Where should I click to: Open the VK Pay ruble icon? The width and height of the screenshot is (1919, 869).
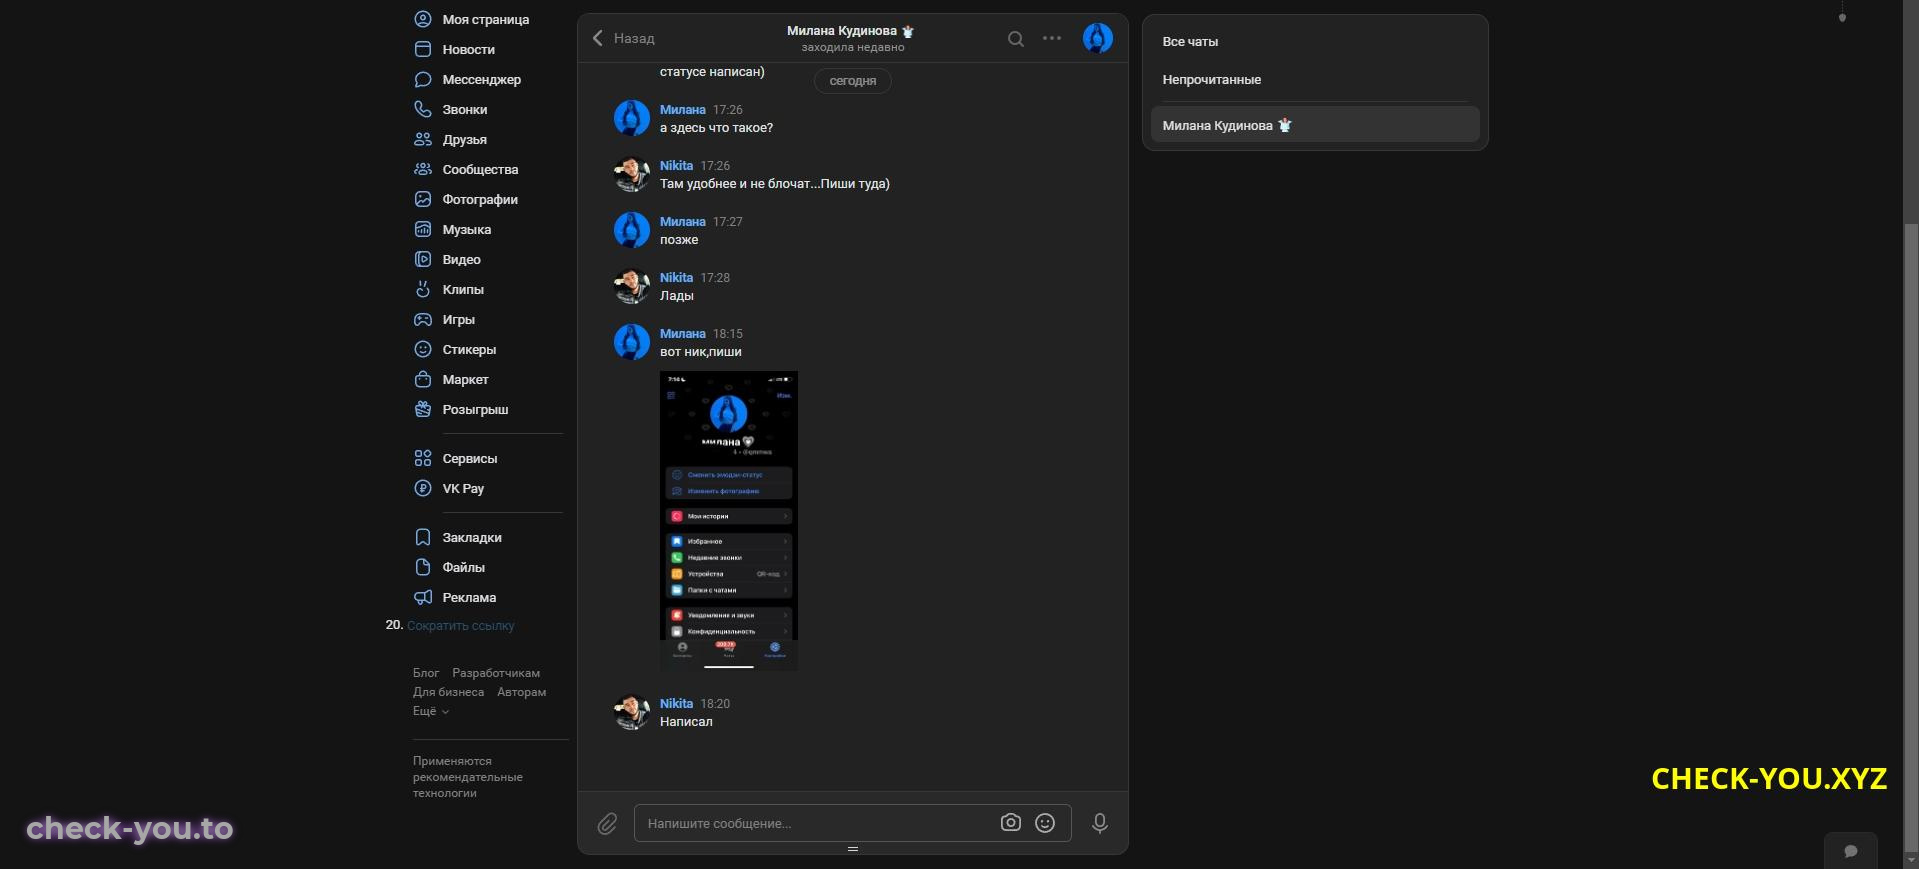(x=423, y=488)
